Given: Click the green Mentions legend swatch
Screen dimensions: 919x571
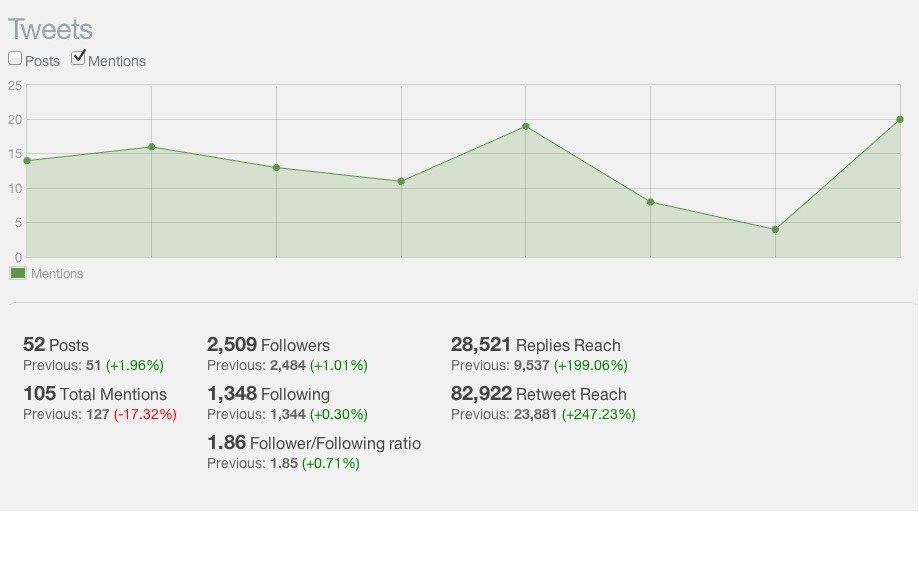Looking at the screenshot, I should click(18, 273).
